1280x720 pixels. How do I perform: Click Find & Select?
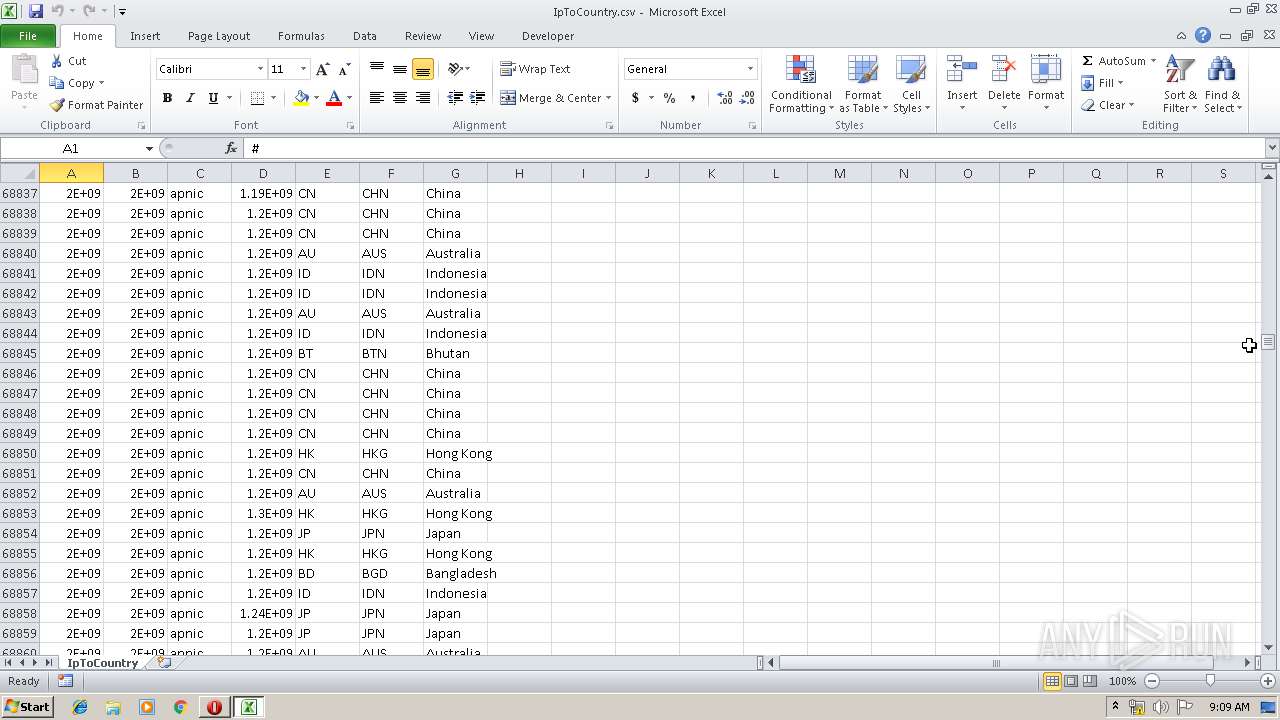coord(1222,85)
